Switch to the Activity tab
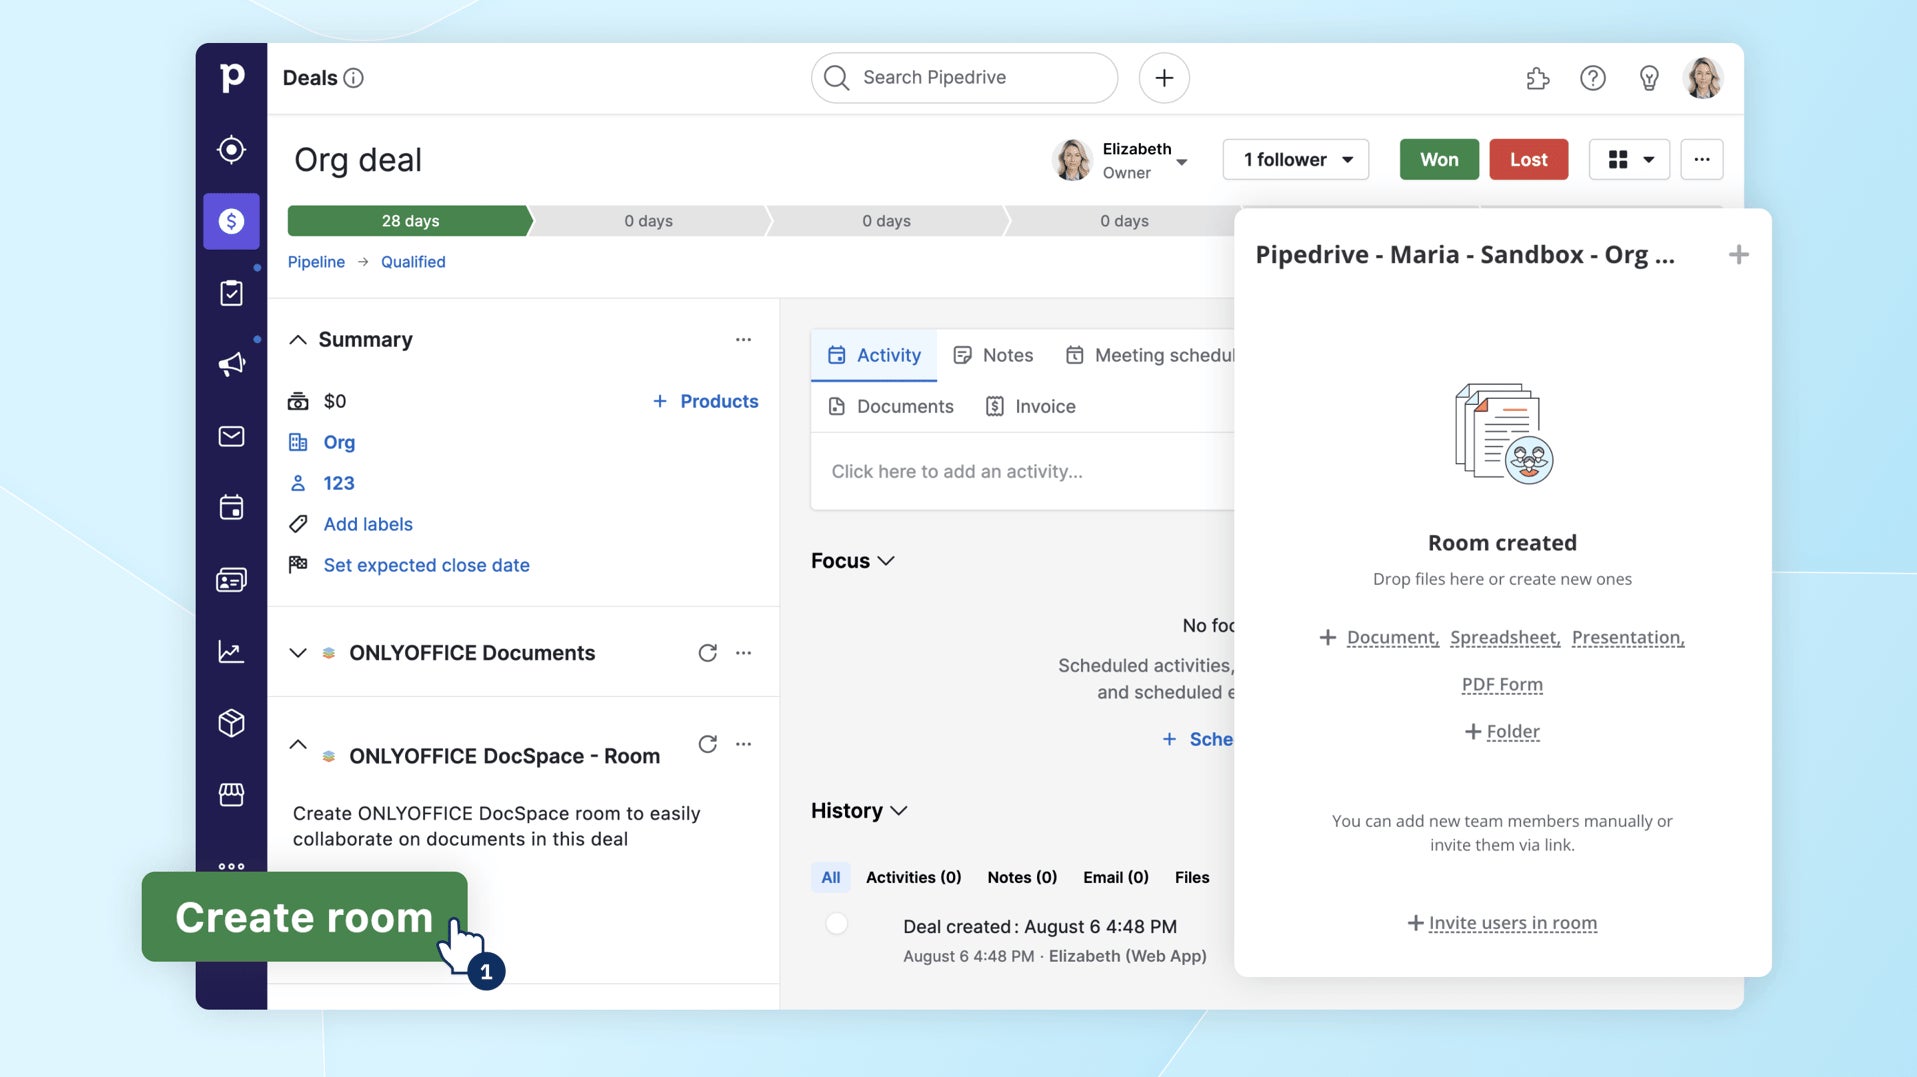 (874, 355)
